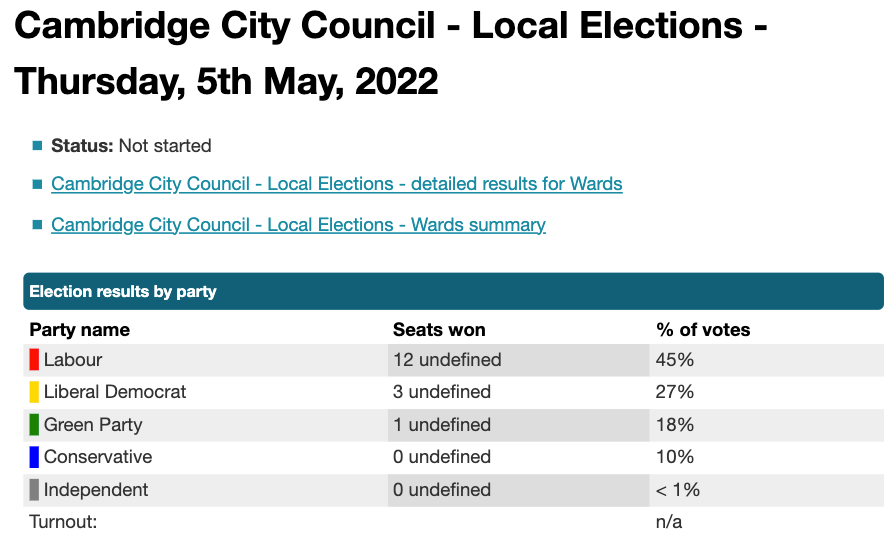This screenshot has height=554, width=887.
Task: Click the Seats won column heading
Action: (439, 329)
